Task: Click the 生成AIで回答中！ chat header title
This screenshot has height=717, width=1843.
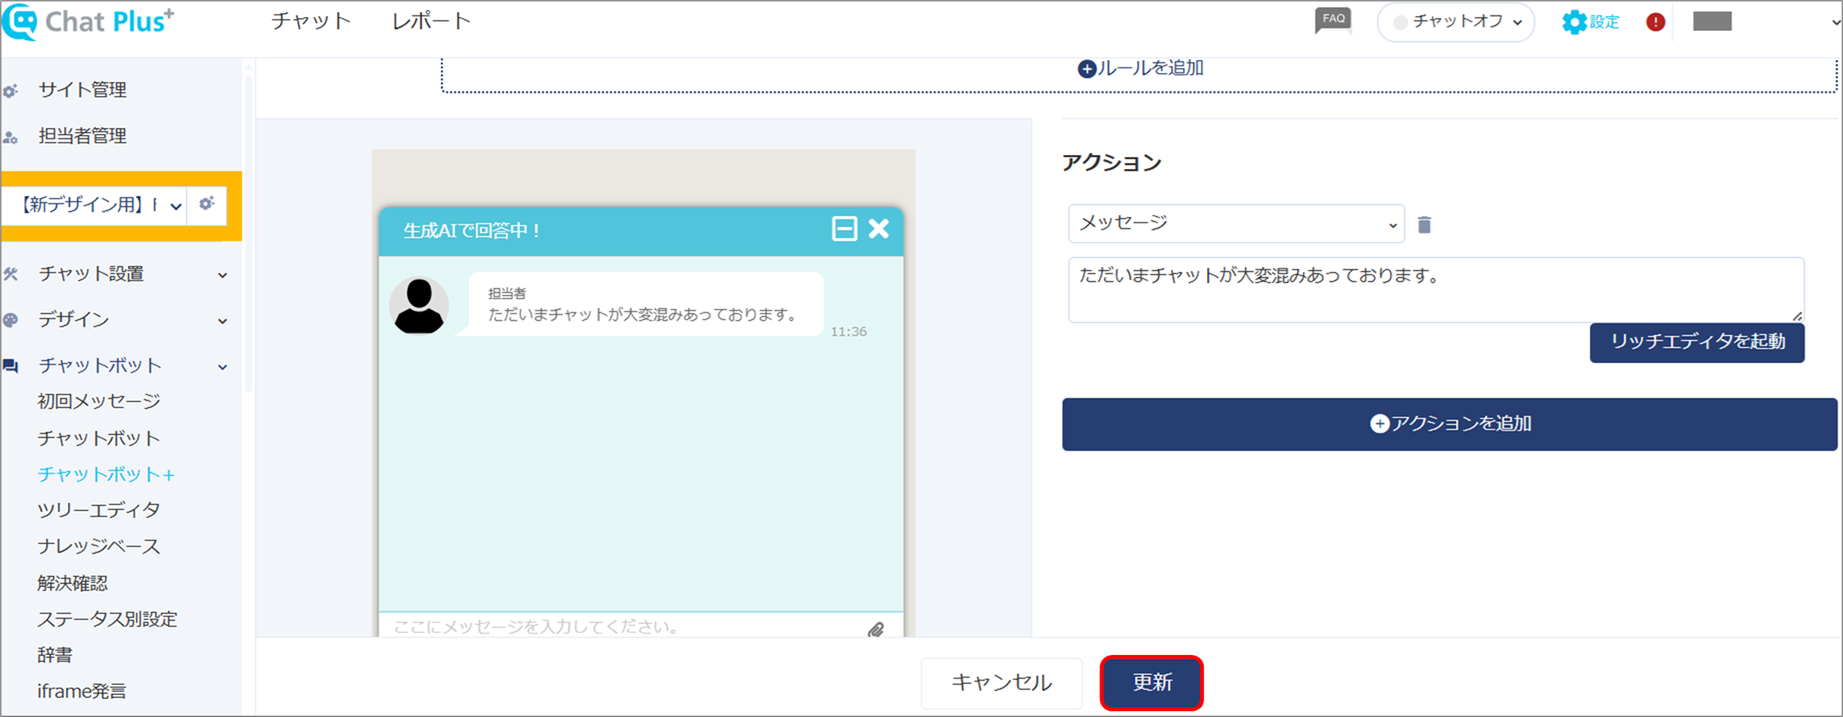Action: [472, 231]
